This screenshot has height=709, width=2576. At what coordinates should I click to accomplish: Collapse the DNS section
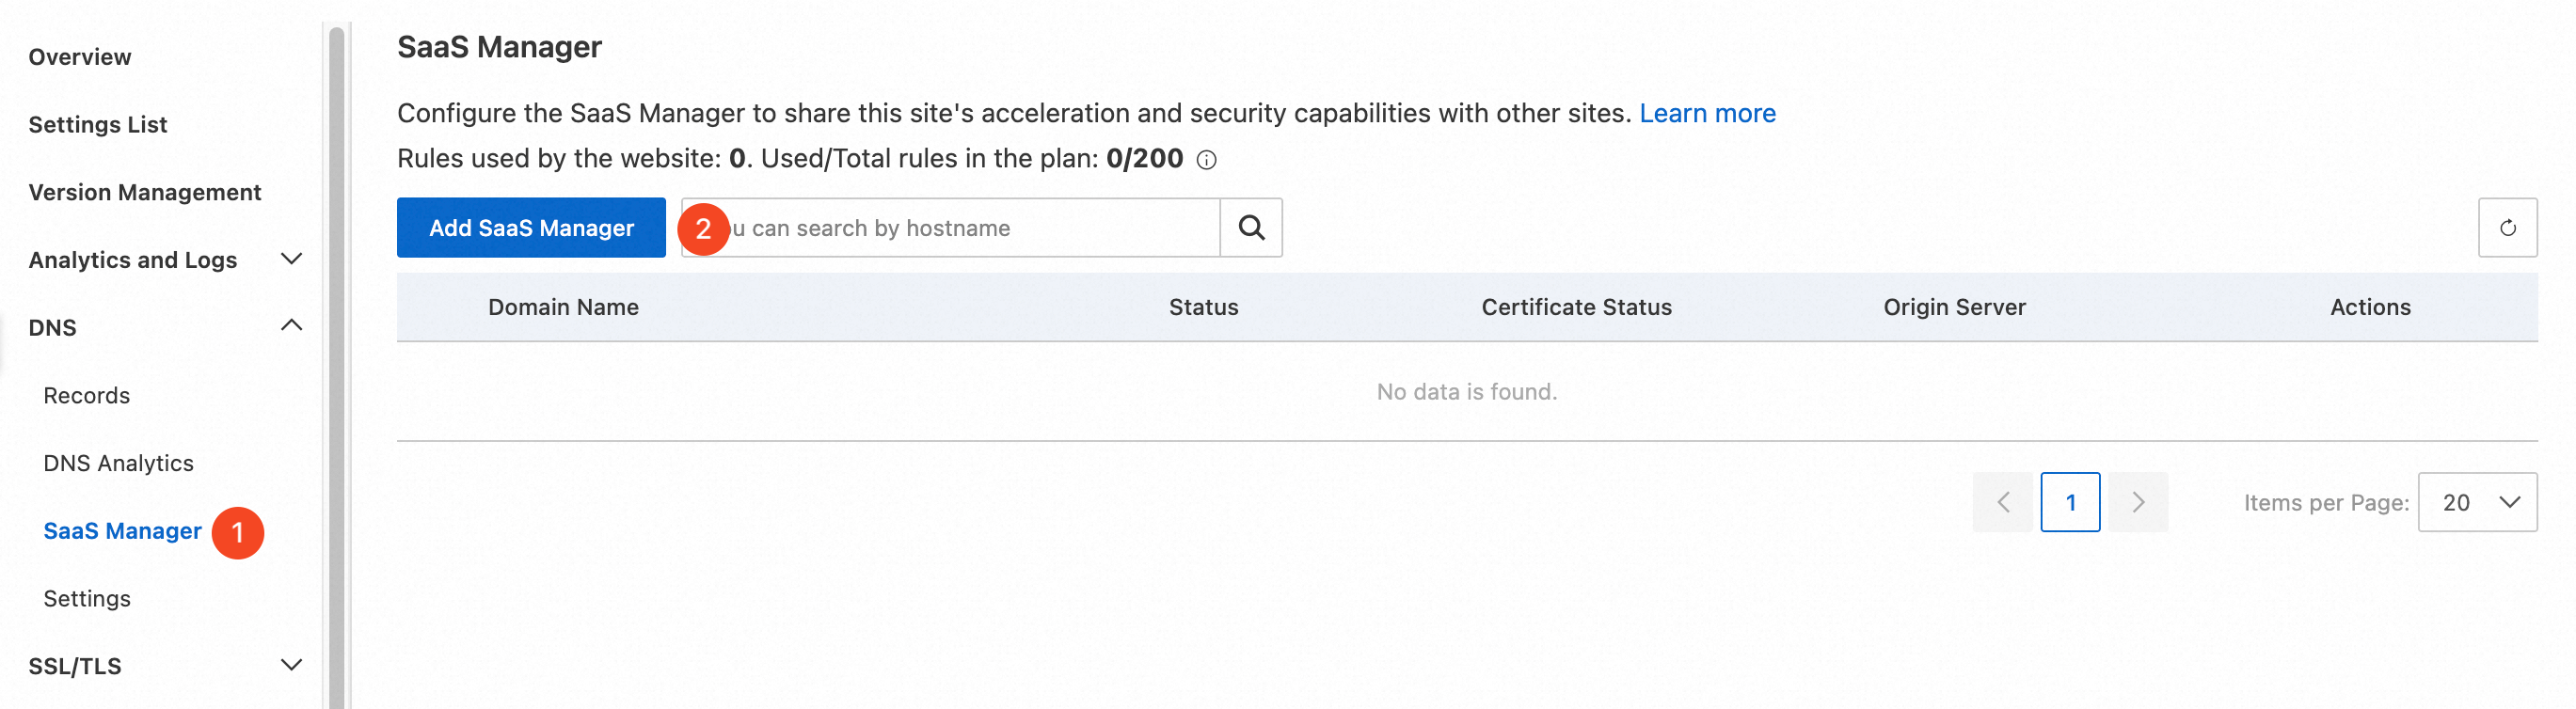pos(291,326)
